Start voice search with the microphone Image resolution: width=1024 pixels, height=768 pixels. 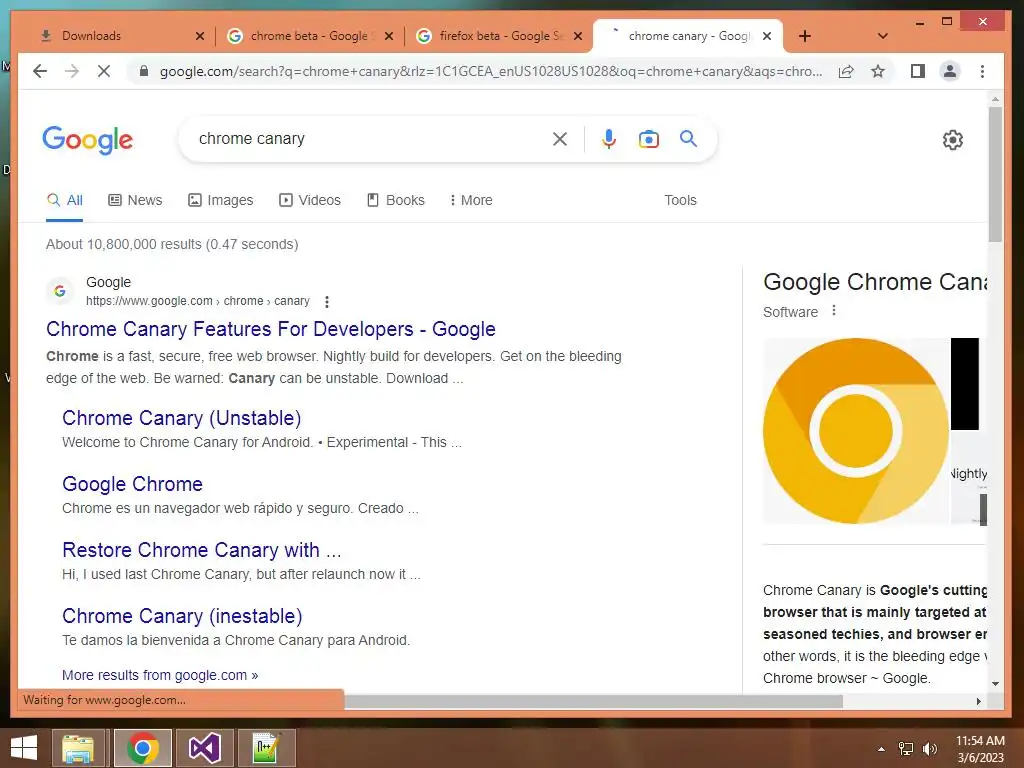tap(609, 138)
